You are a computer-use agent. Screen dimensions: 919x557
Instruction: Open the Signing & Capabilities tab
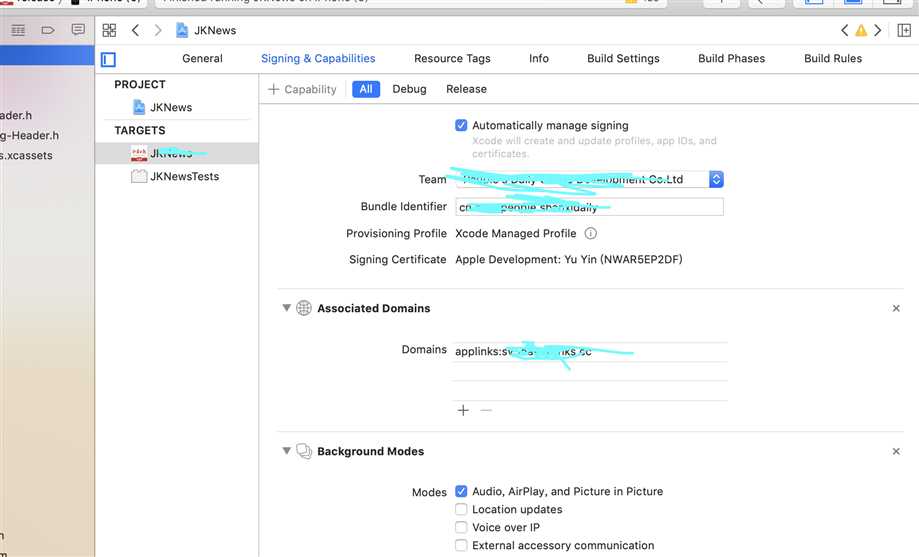click(318, 59)
